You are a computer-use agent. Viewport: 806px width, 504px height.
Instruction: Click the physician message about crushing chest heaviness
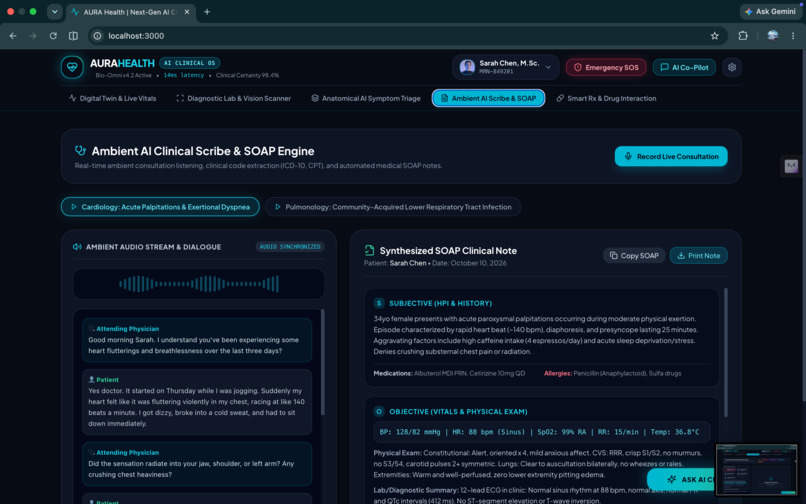197,464
